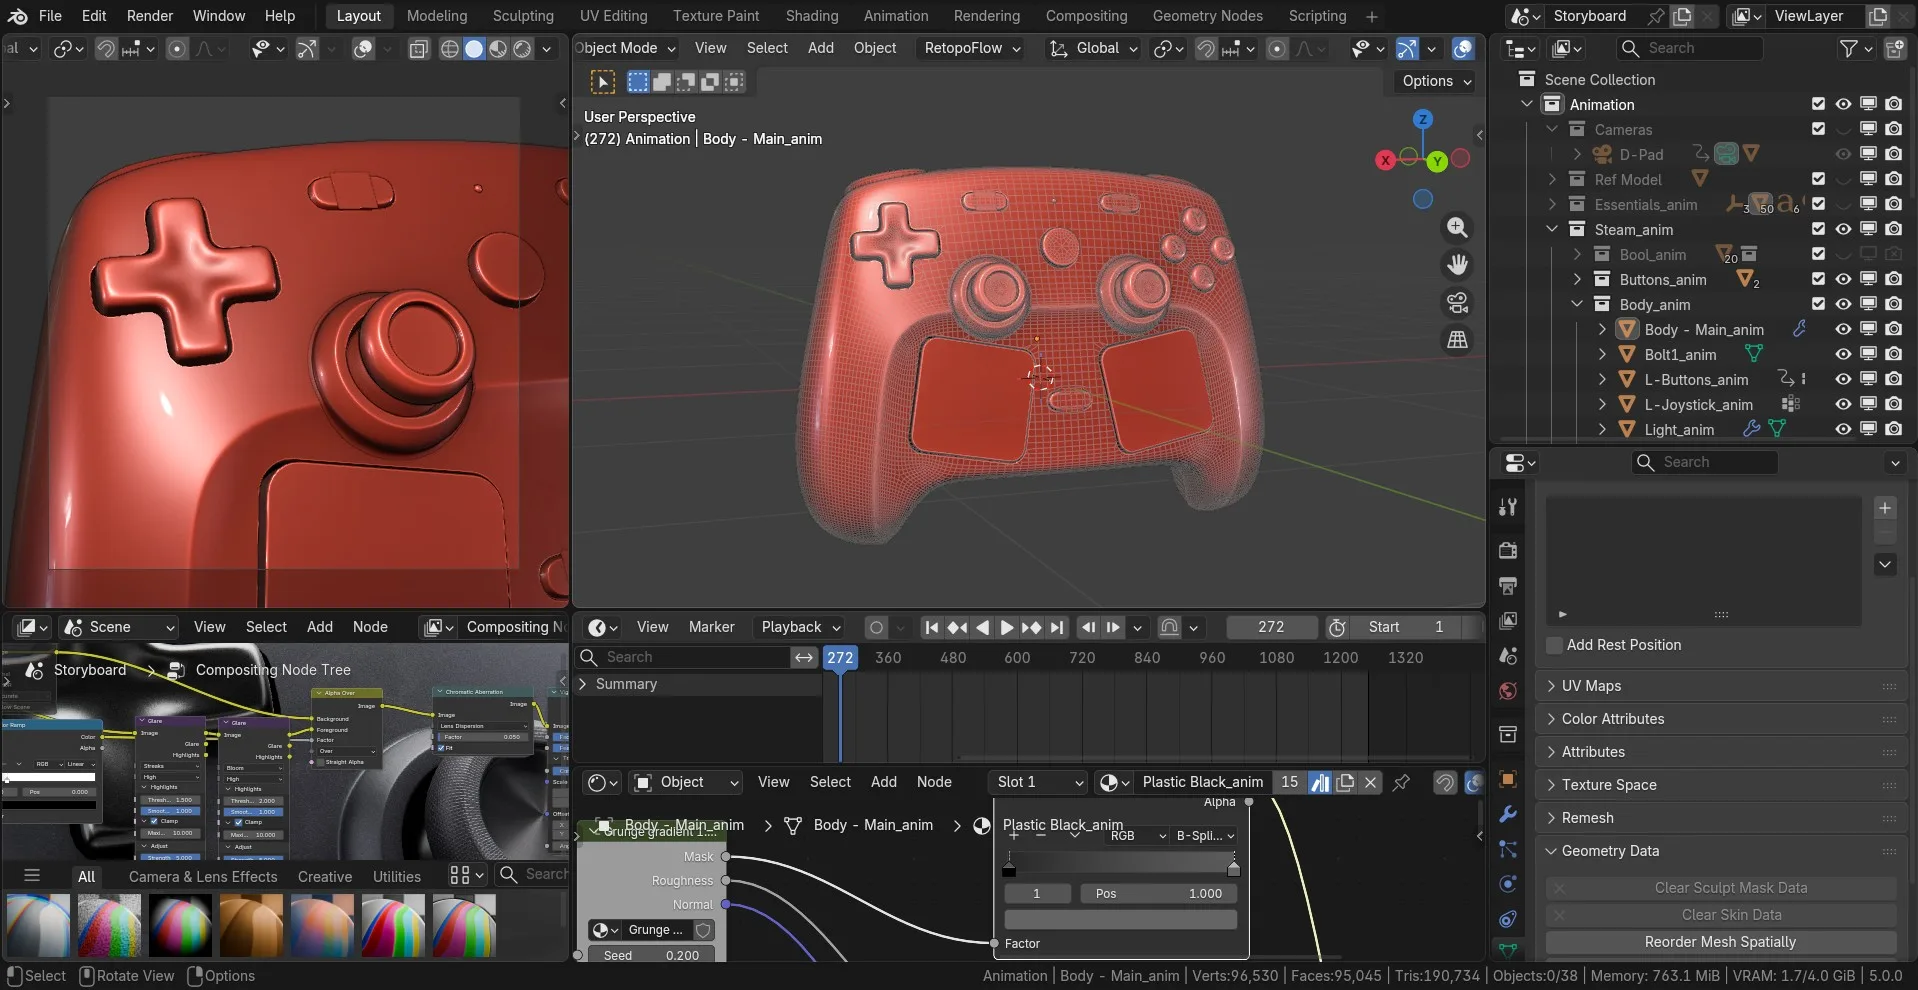Expand the Summary row in timeline
This screenshot has width=1918, height=990.
pyautogui.click(x=583, y=684)
